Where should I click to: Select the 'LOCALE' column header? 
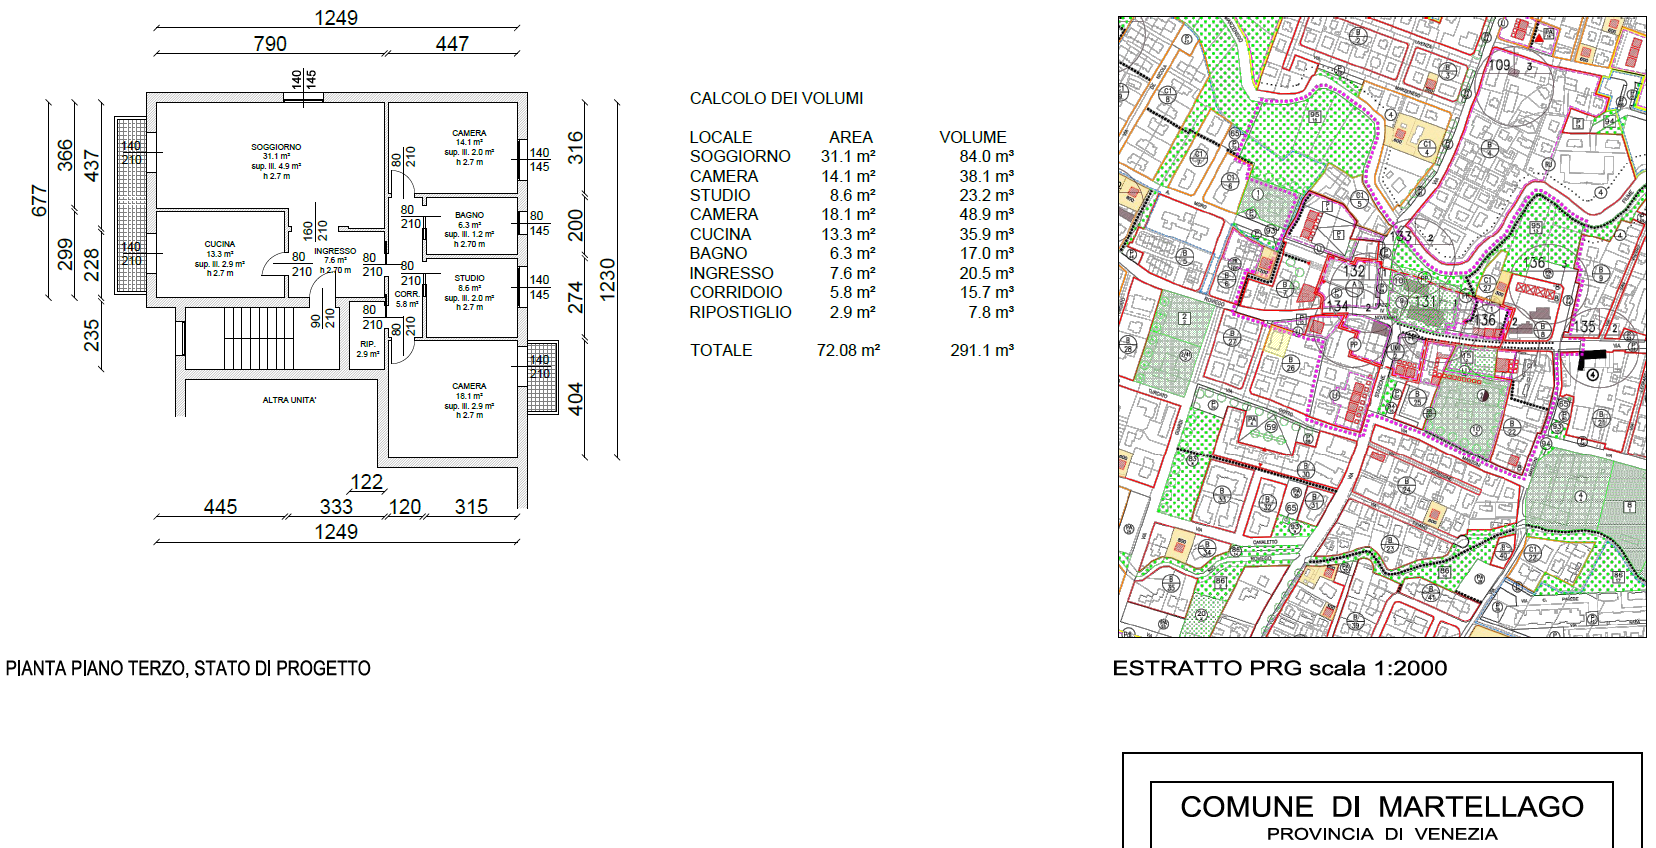point(720,137)
